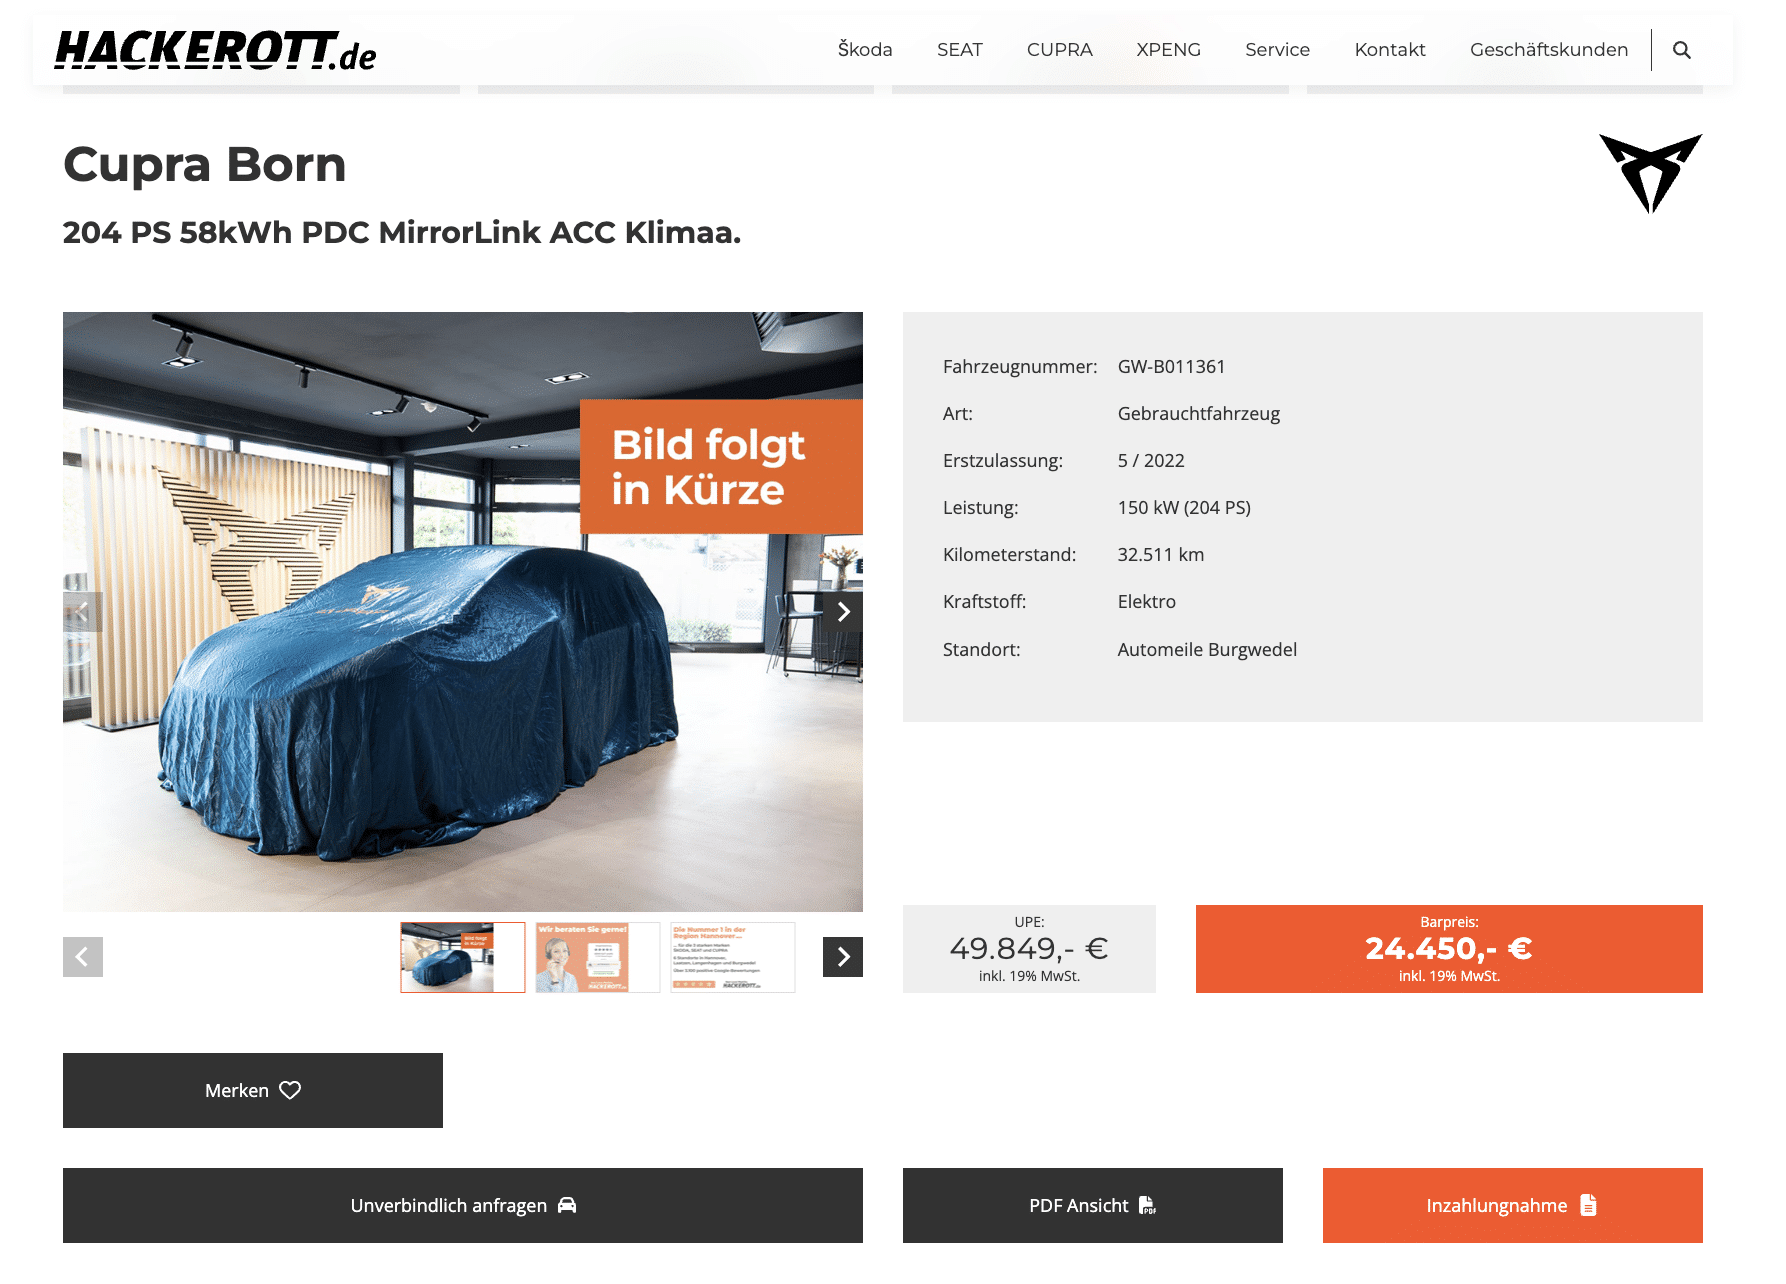This screenshot has width=1786, height=1284.
Task: Move thumbnail strip back with gray left chevron
Action: click(83, 957)
